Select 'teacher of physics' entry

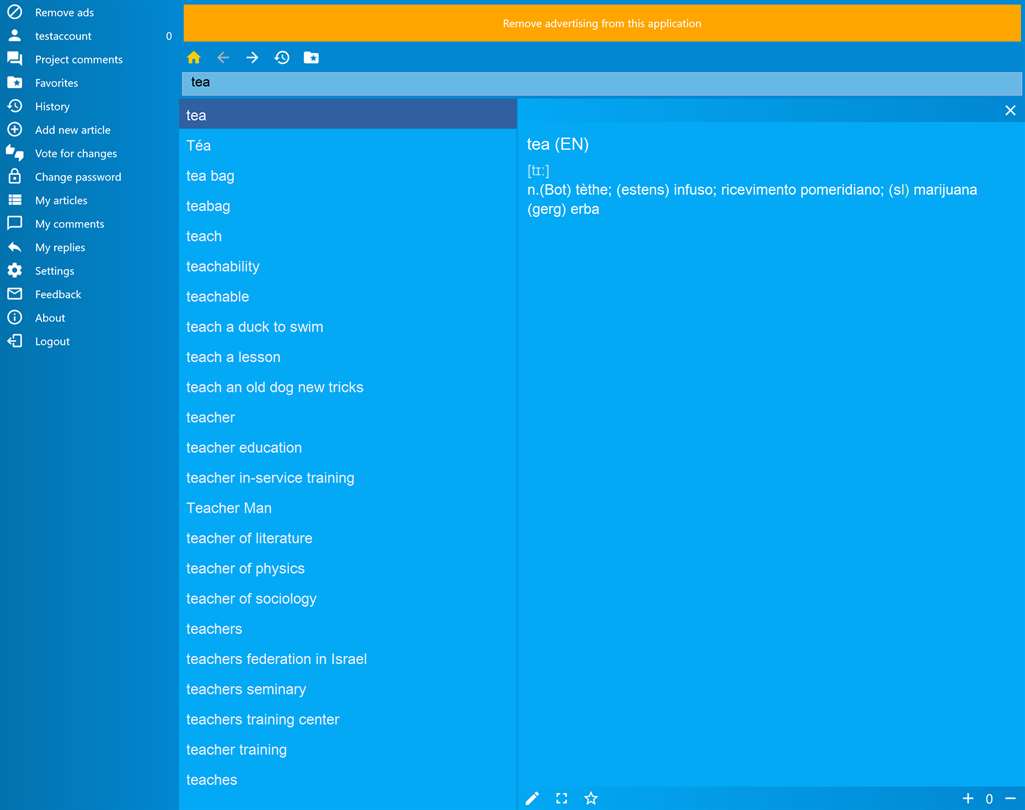pyautogui.click(x=348, y=568)
